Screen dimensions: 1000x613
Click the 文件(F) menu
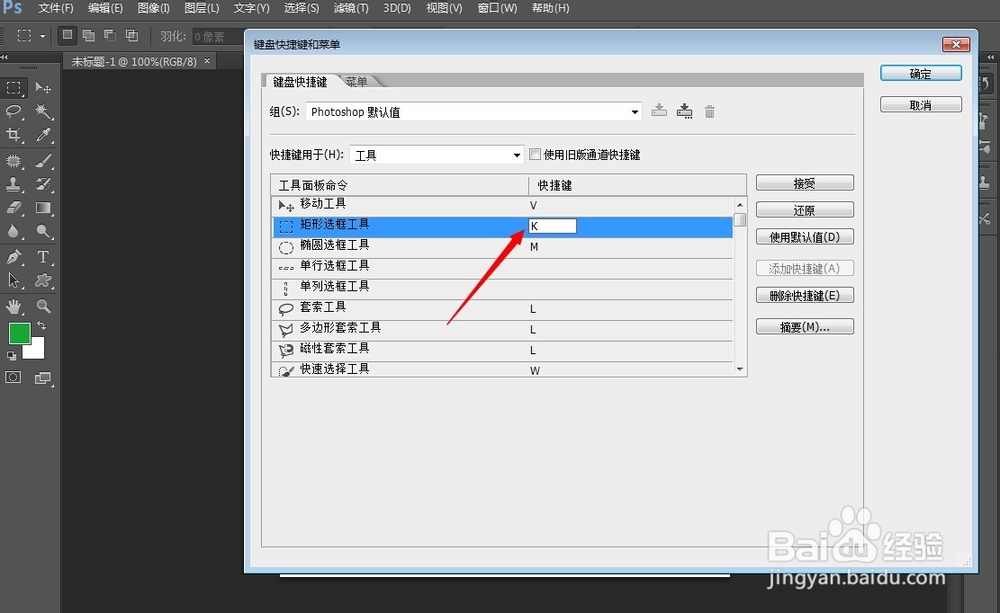click(x=55, y=8)
